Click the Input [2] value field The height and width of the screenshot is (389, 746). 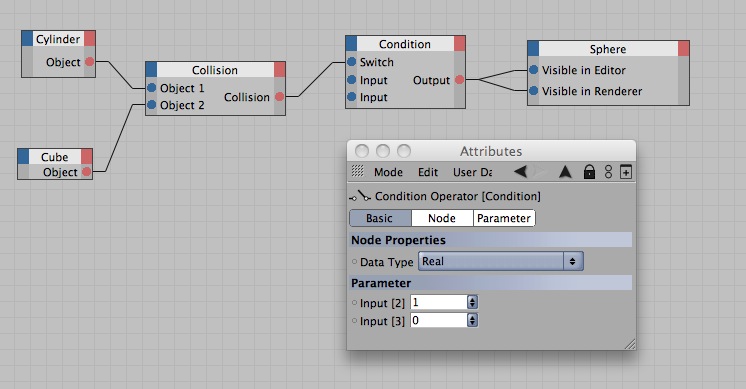(439, 302)
